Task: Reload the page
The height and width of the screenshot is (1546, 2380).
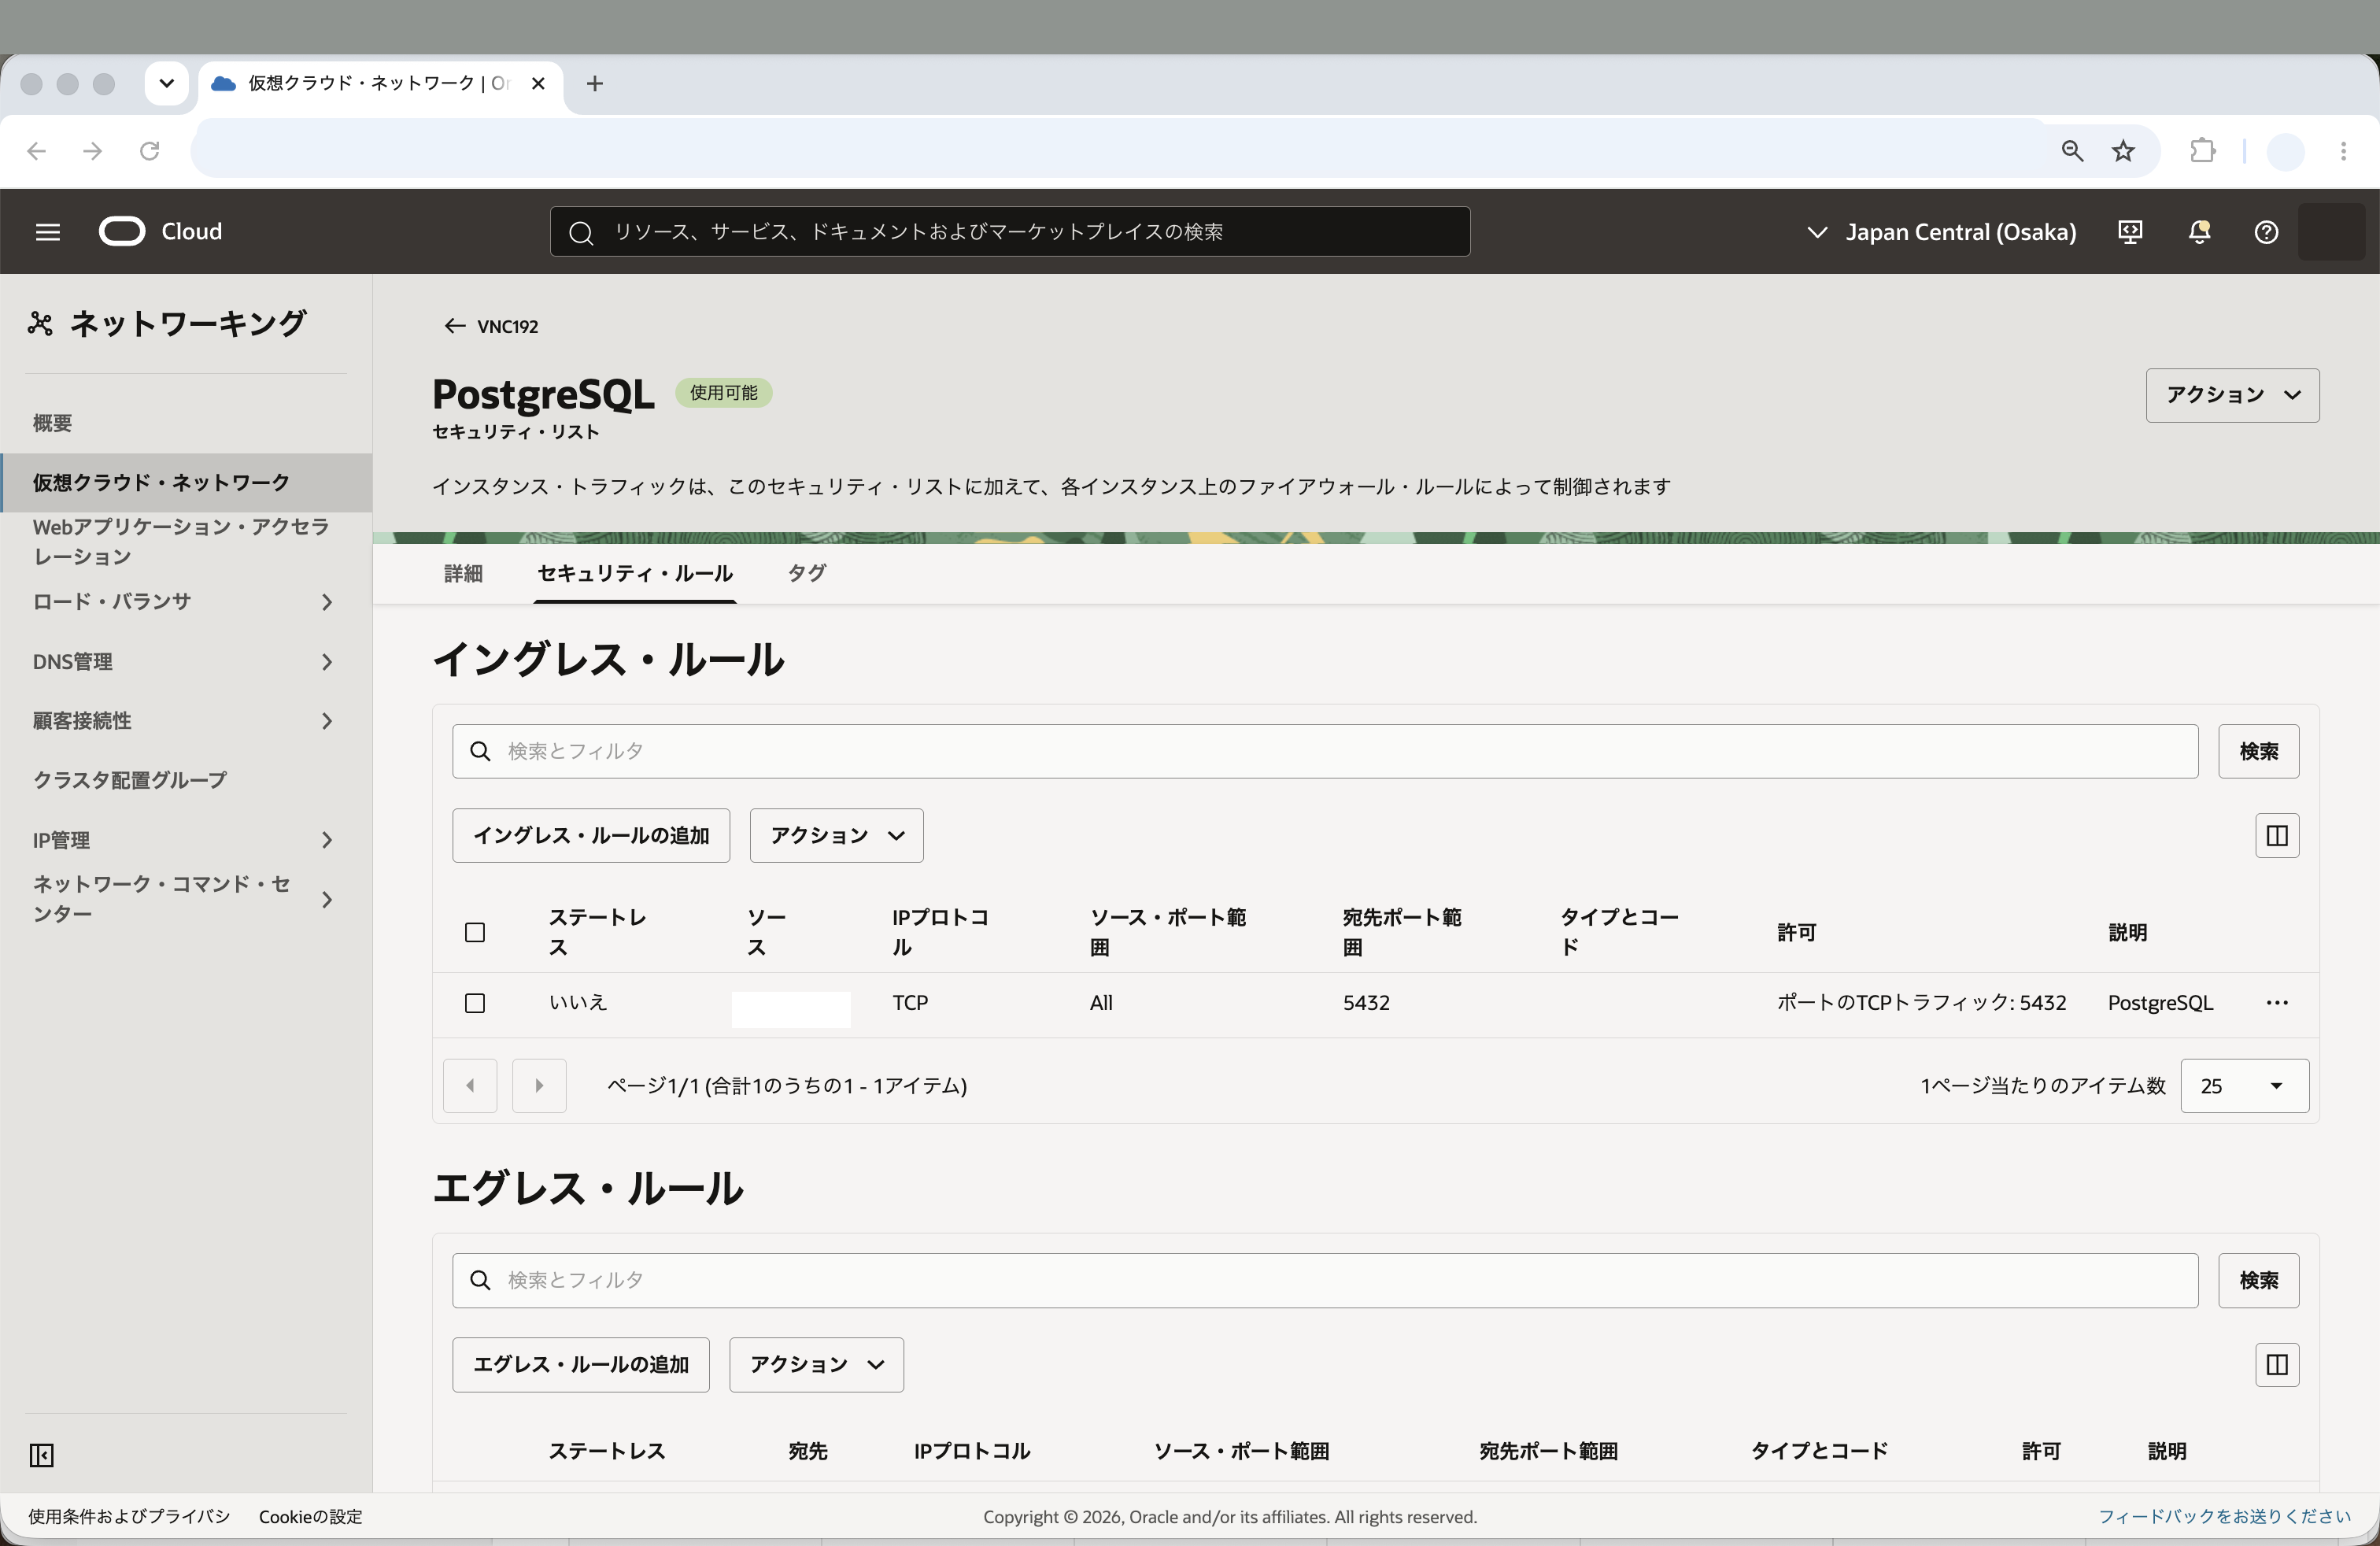Action: [x=149, y=151]
